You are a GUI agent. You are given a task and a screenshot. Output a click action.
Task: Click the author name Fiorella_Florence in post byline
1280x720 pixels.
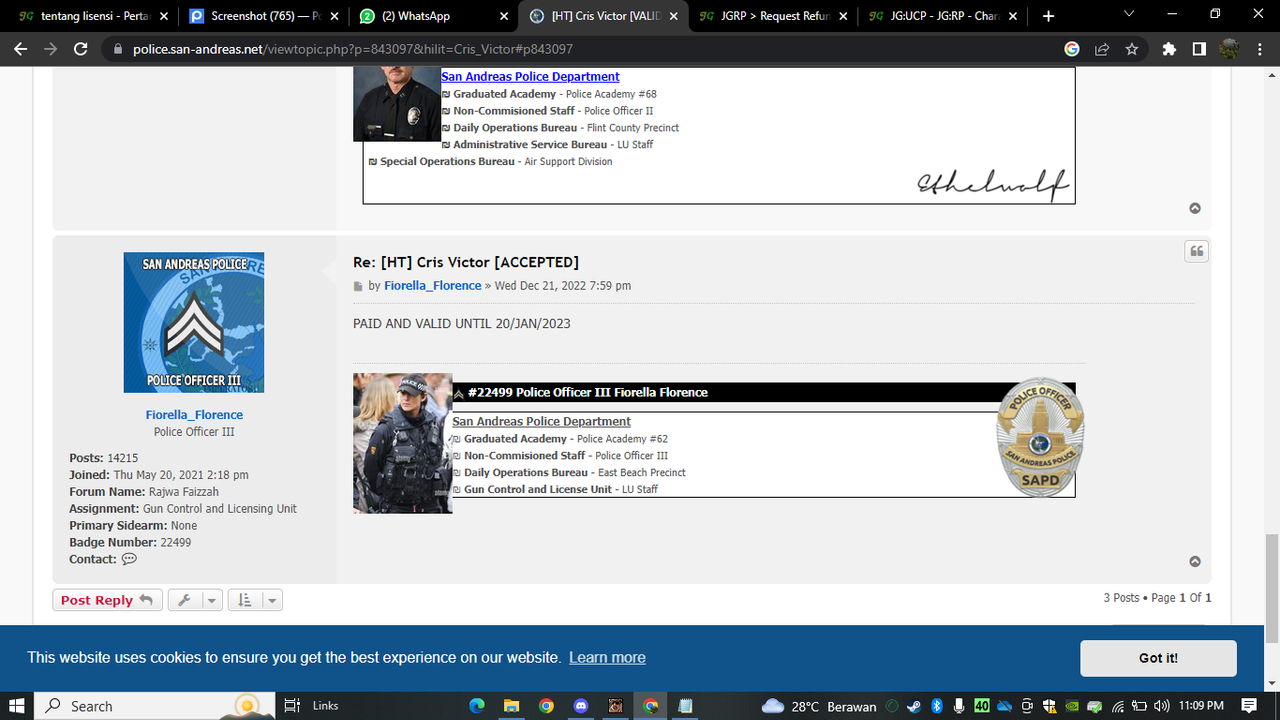point(433,285)
